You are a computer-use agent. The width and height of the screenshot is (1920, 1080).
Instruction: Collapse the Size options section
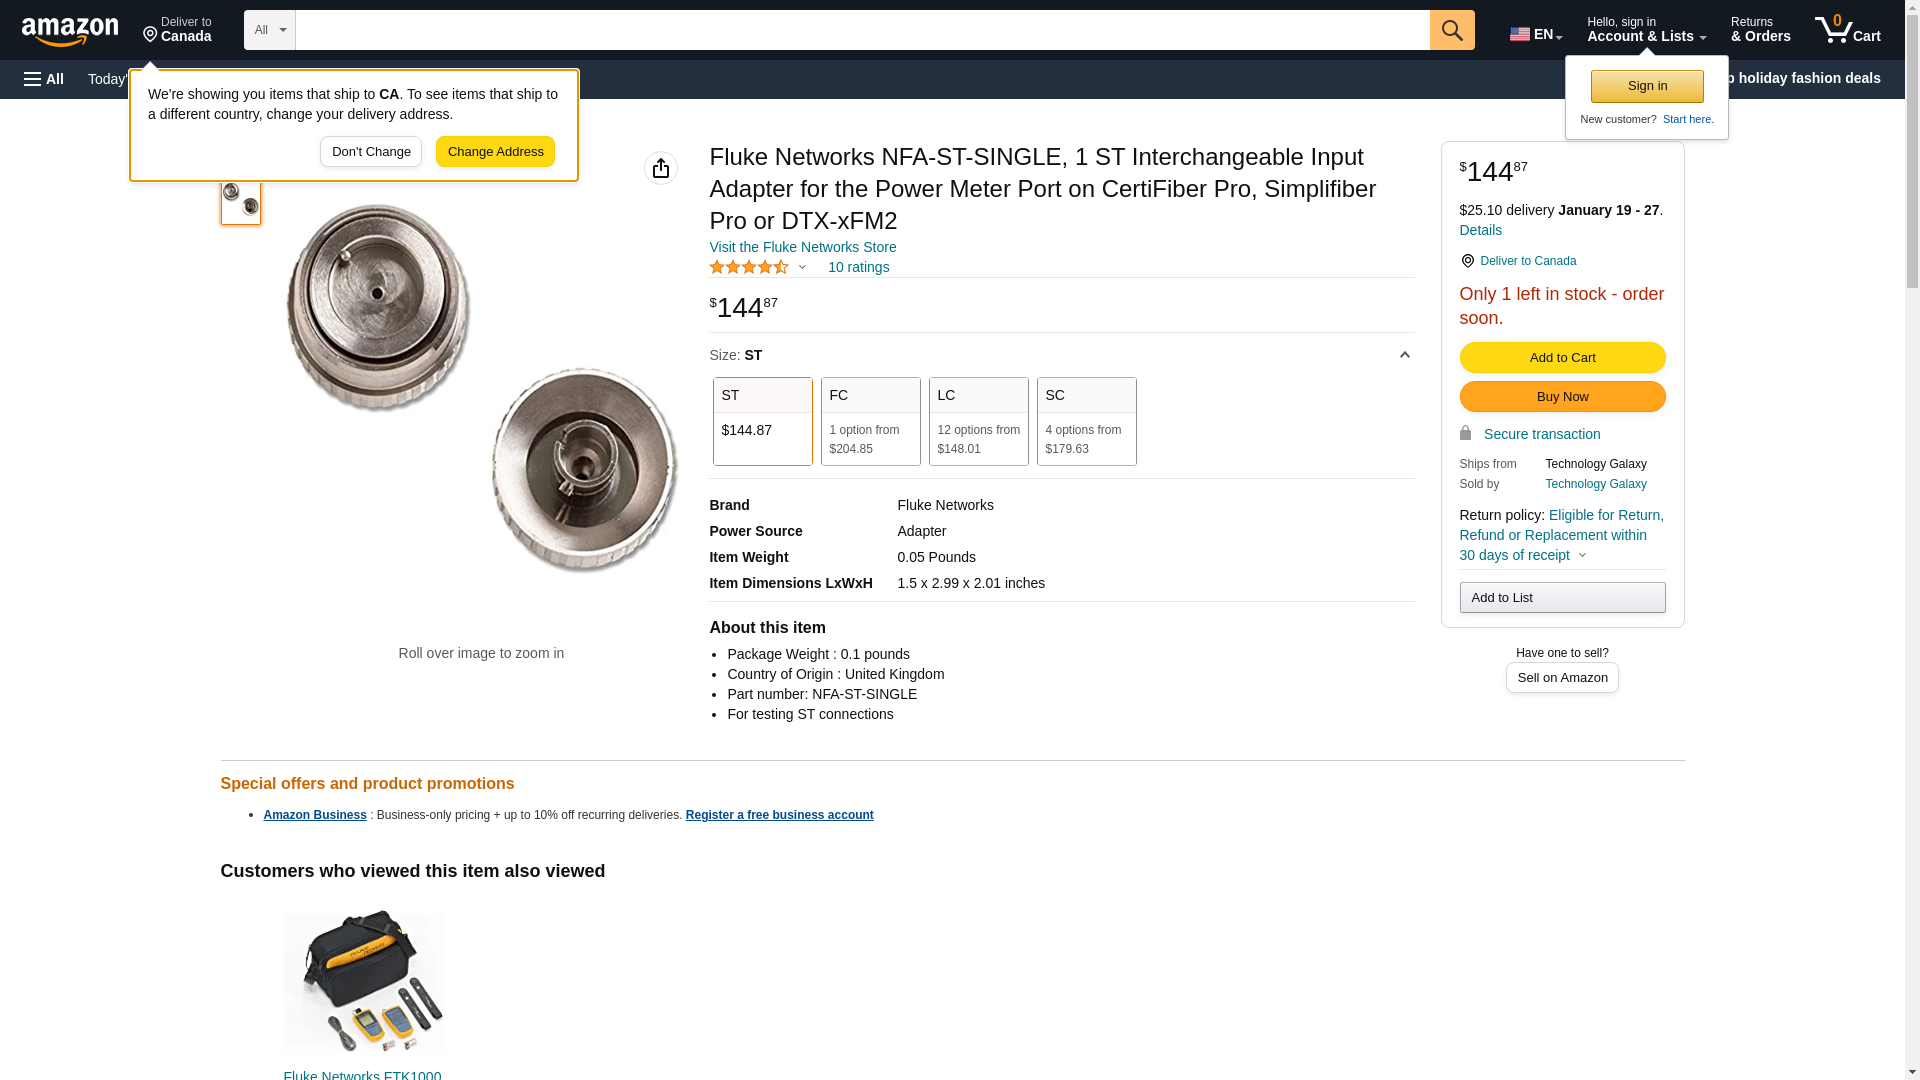tap(1404, 355)
